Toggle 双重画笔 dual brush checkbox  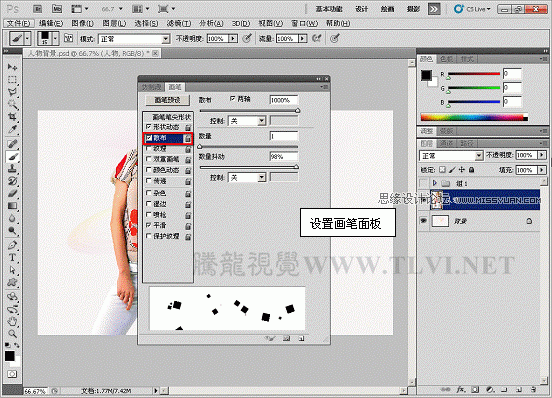149,159
